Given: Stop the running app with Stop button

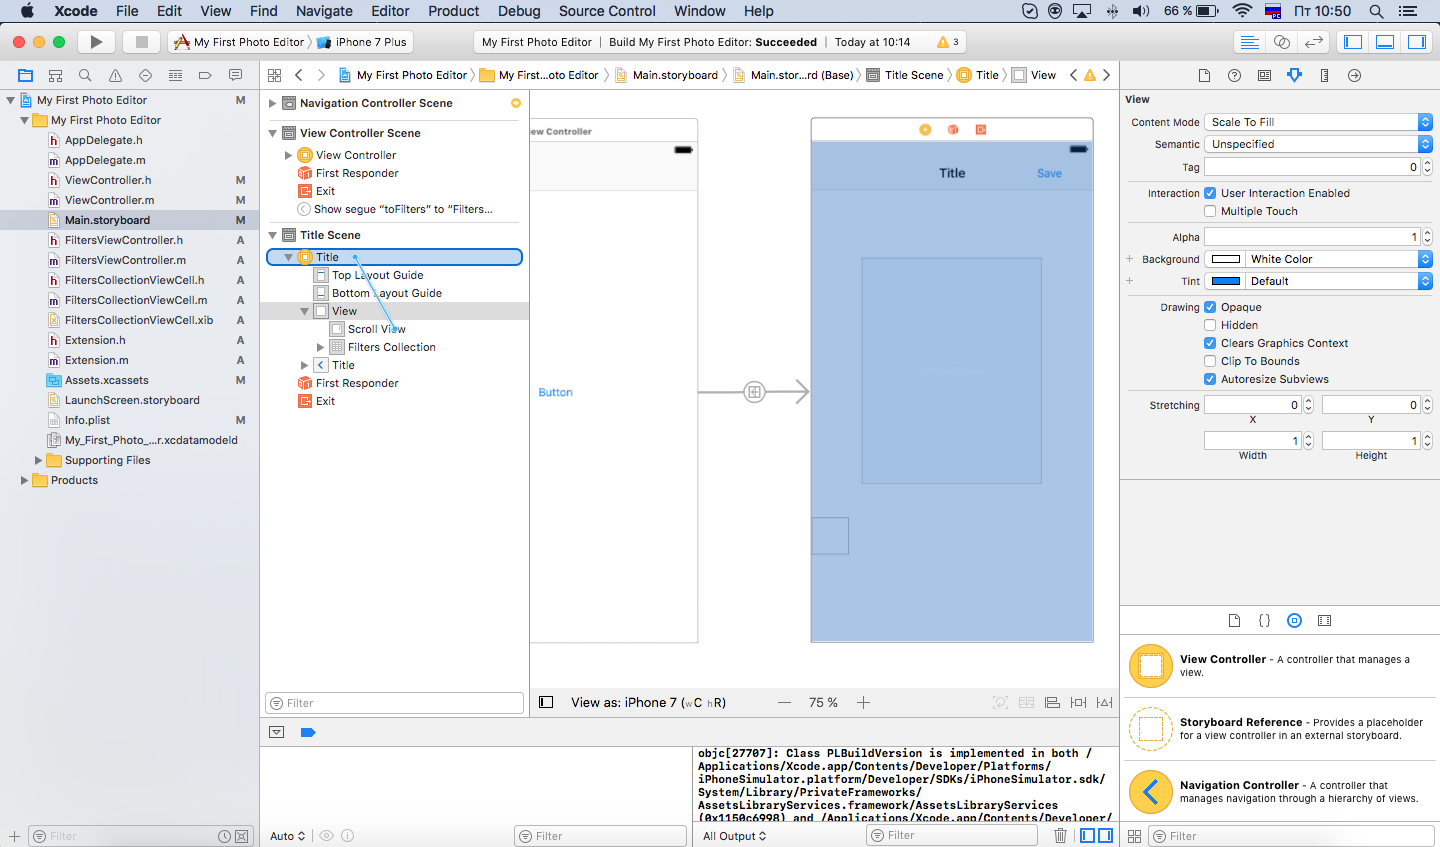Looking at the screenshot, I should point(141,42).
